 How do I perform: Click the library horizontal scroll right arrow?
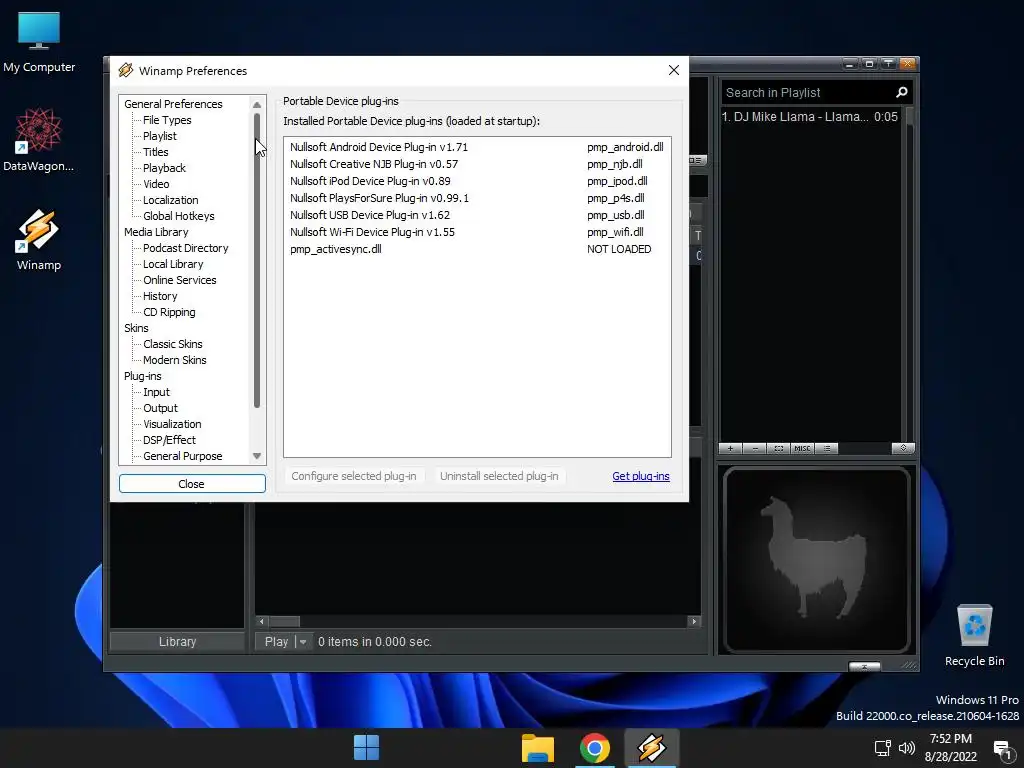click(694, 622)
